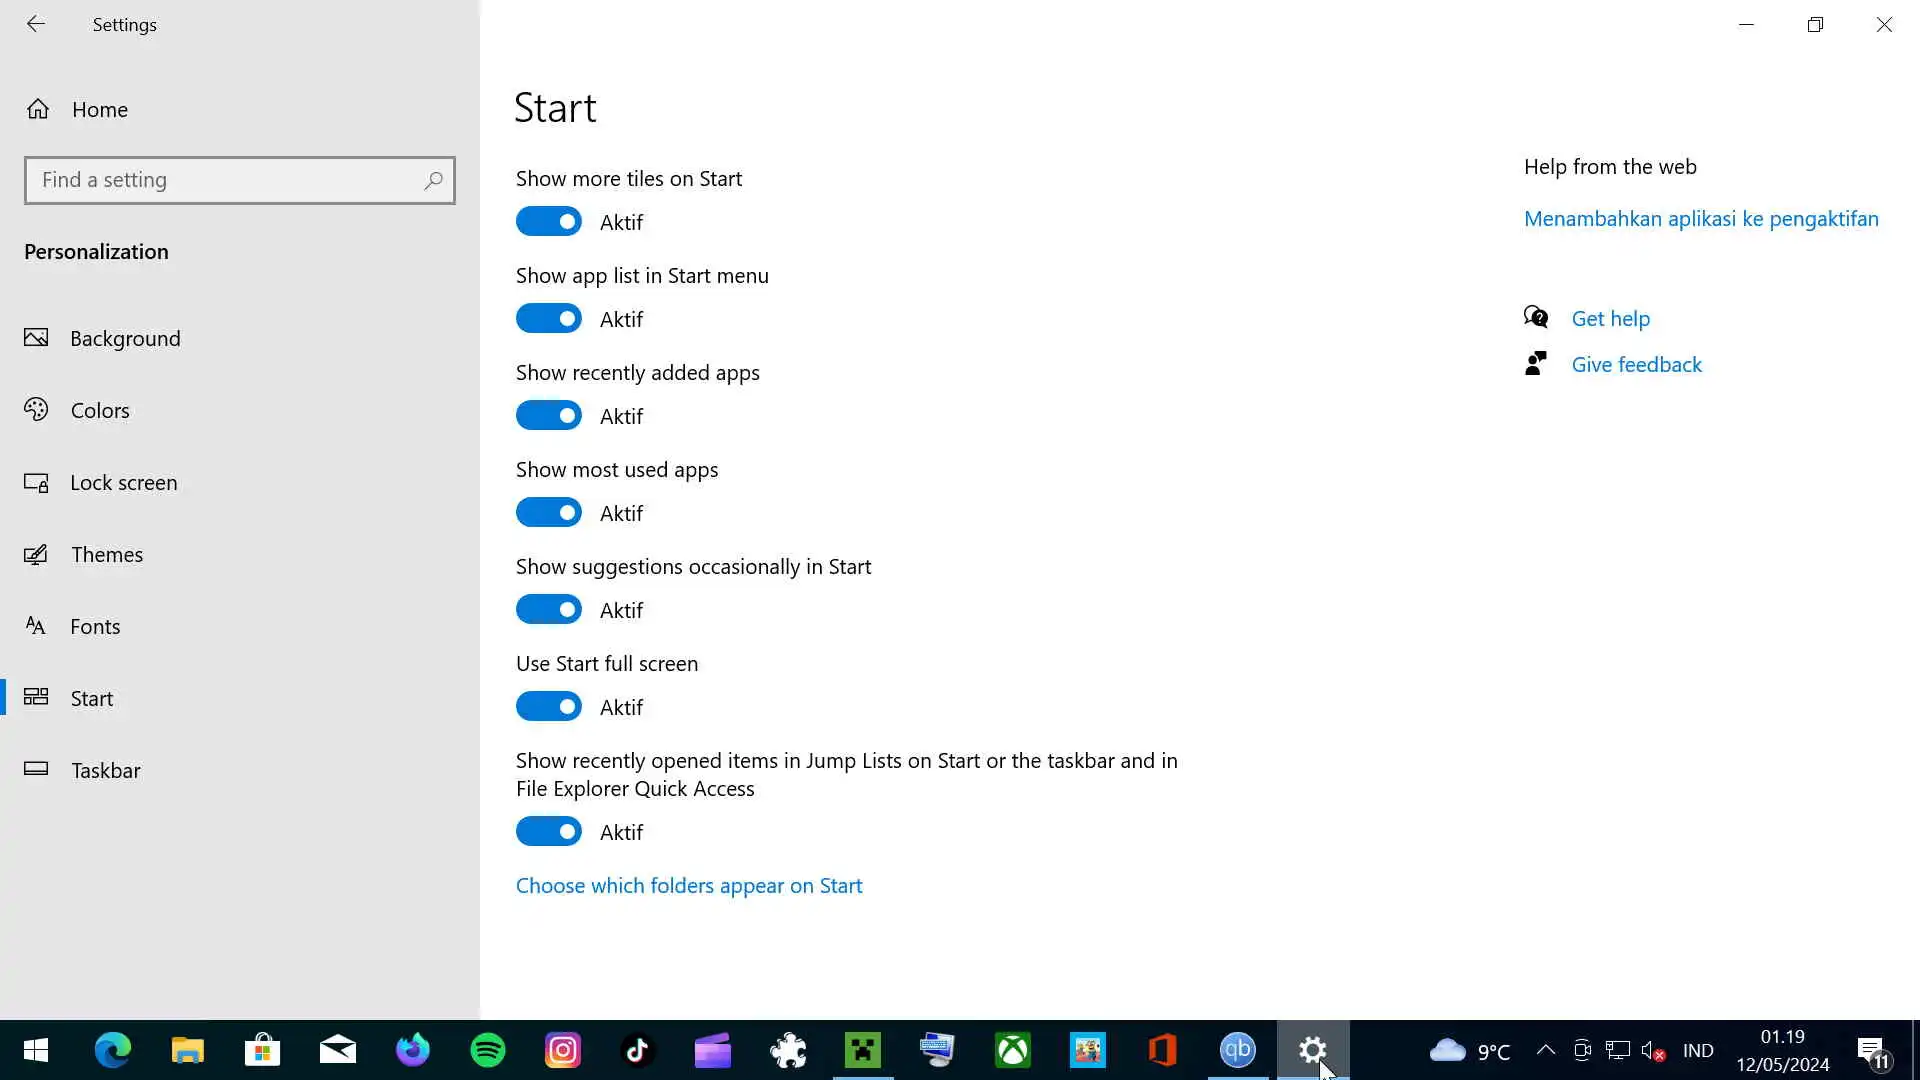Screen dimensions: 1920x1080
Task: Open Spotify from the taskbar
Action: pyautogui.click(x=487, y=1050)
